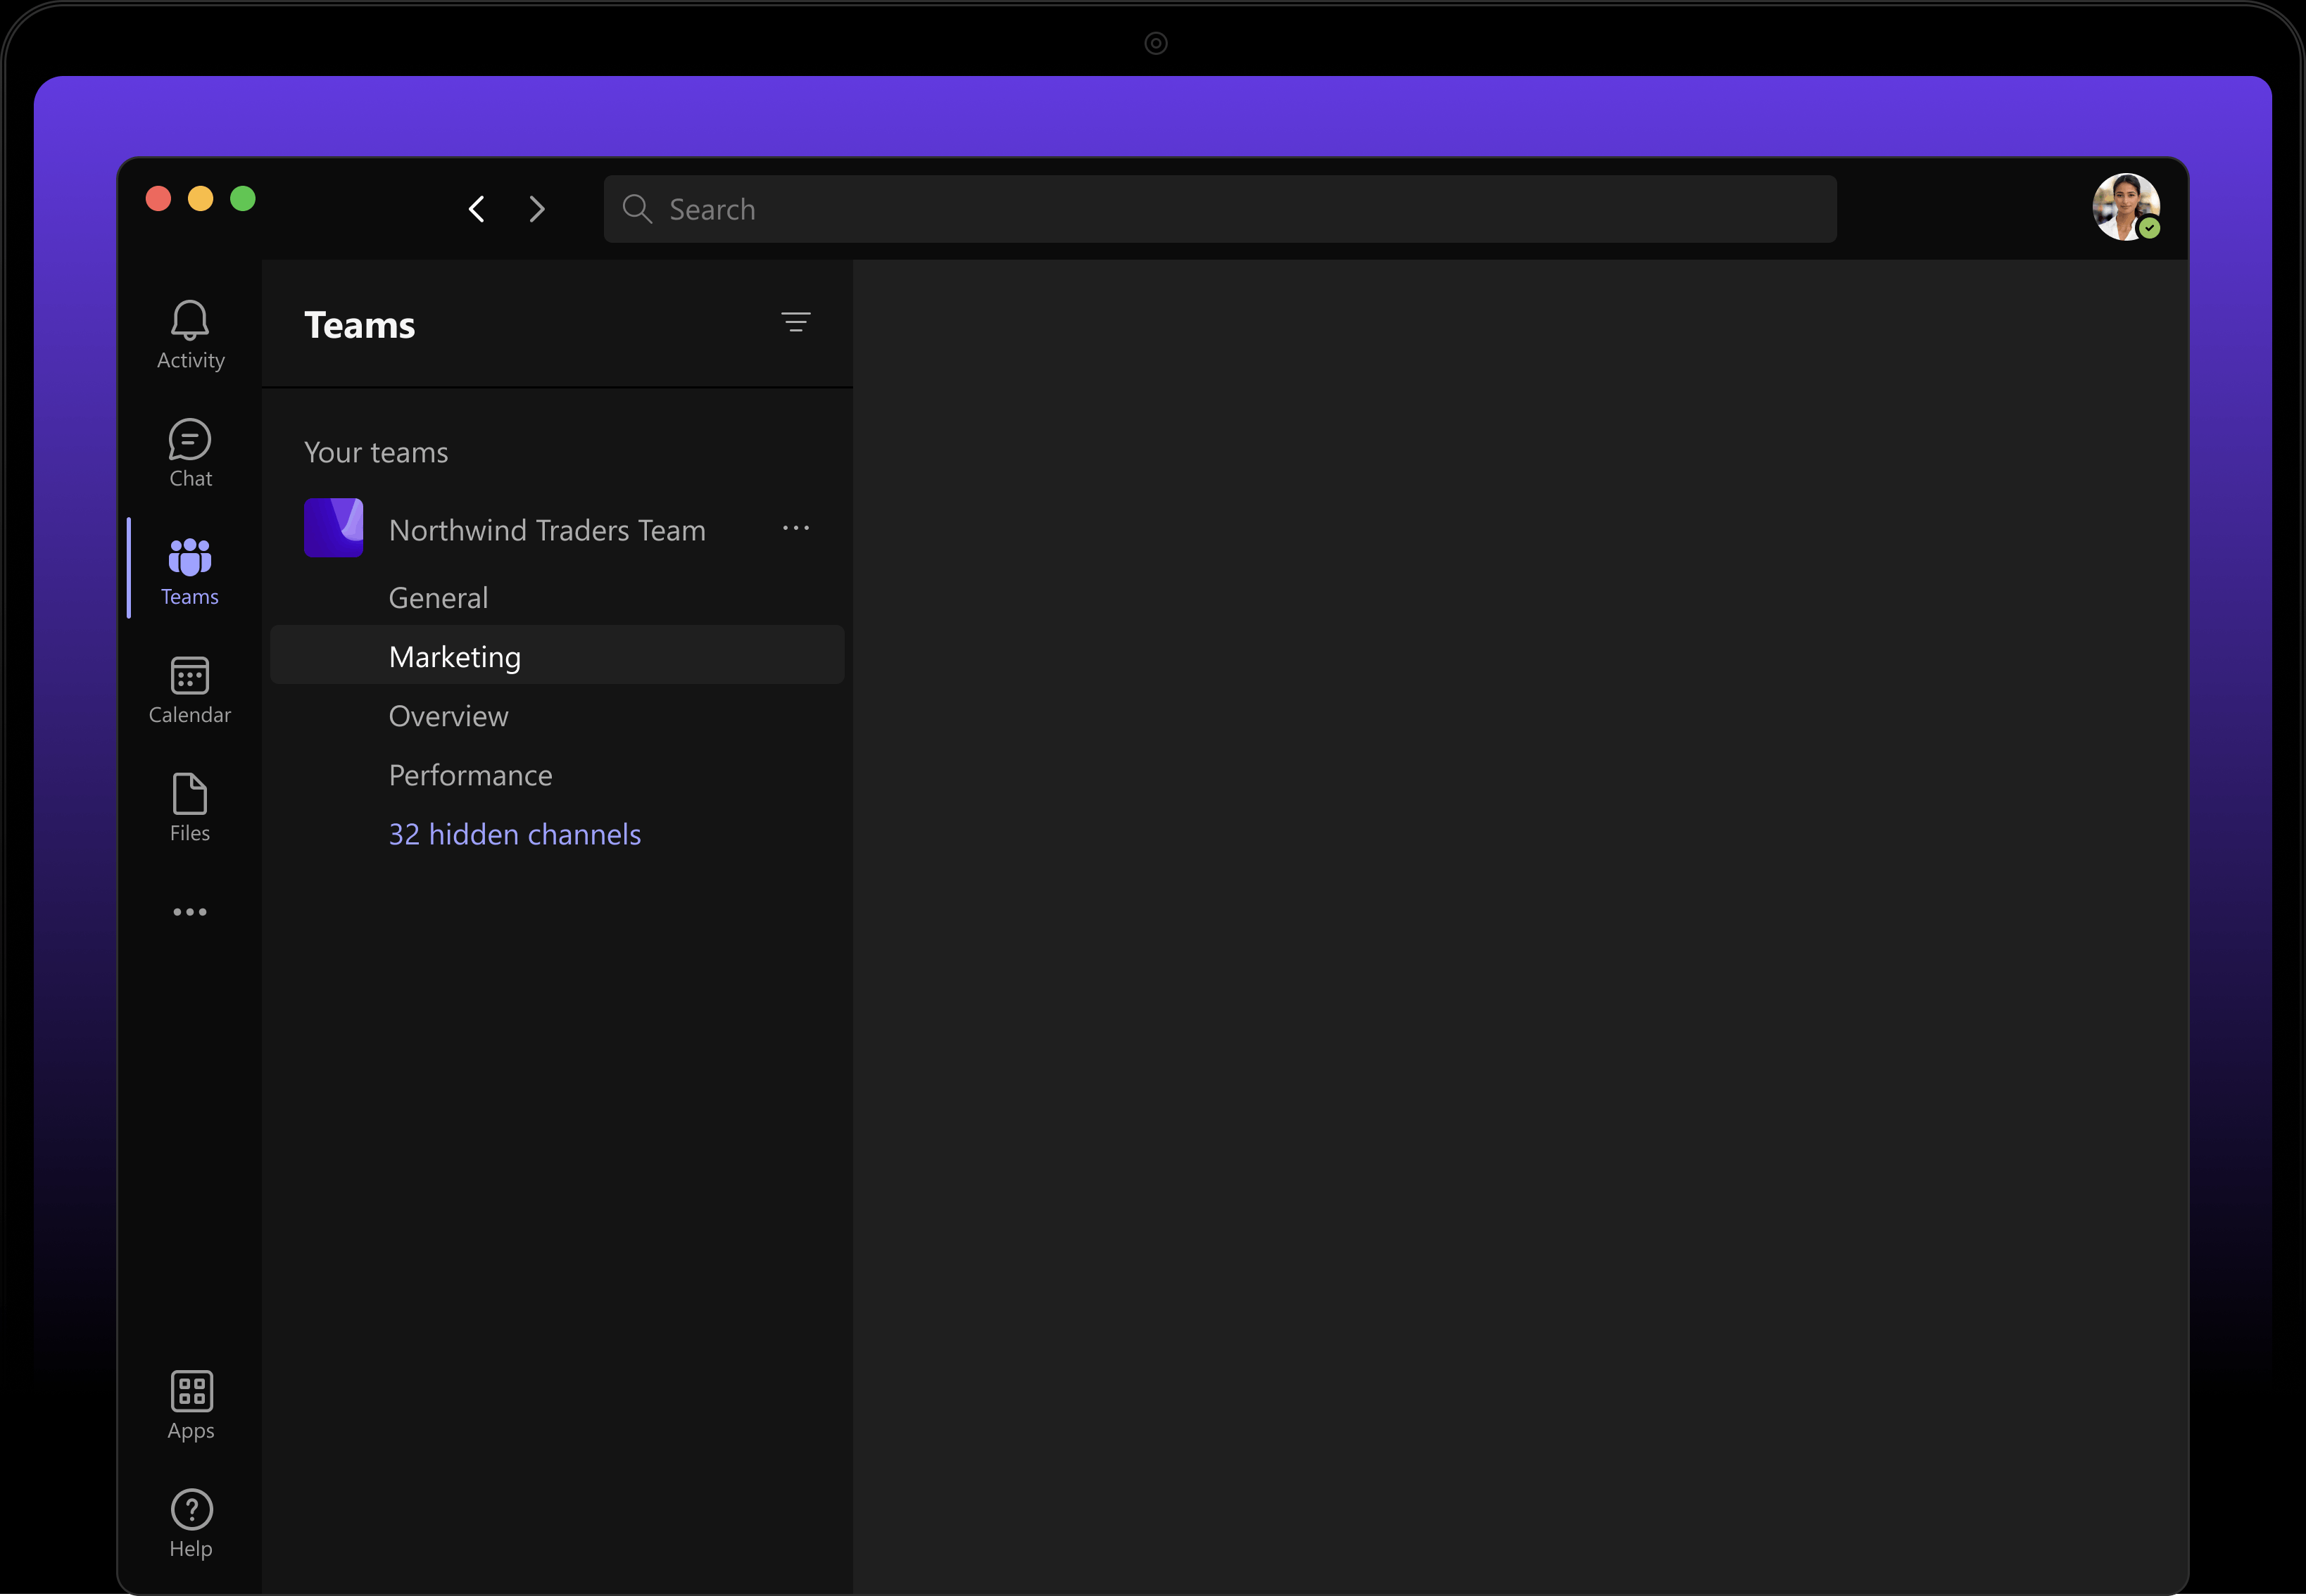Image resolution: width=2306 pixels, height=1596 pixels.
Task: Show the 32 hidden channels
Action: pos(515,834)
